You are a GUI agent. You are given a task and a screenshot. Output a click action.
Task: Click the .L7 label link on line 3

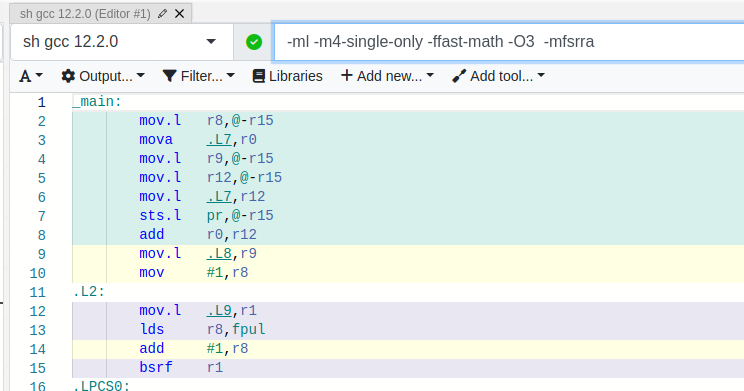pos(219,140)
